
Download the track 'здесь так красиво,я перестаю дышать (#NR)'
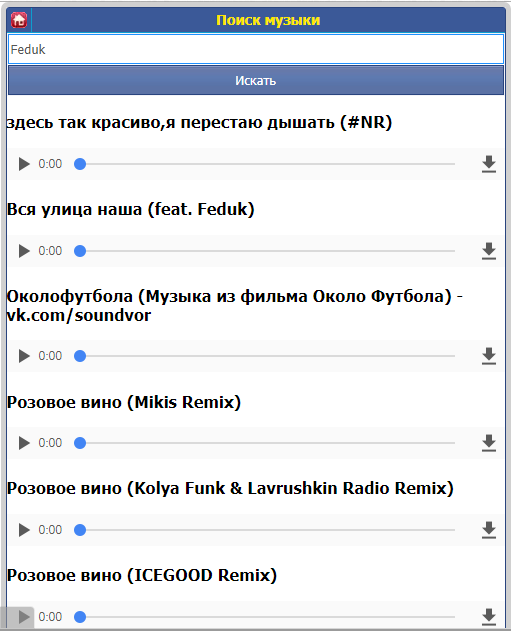[x=488, y=164]
